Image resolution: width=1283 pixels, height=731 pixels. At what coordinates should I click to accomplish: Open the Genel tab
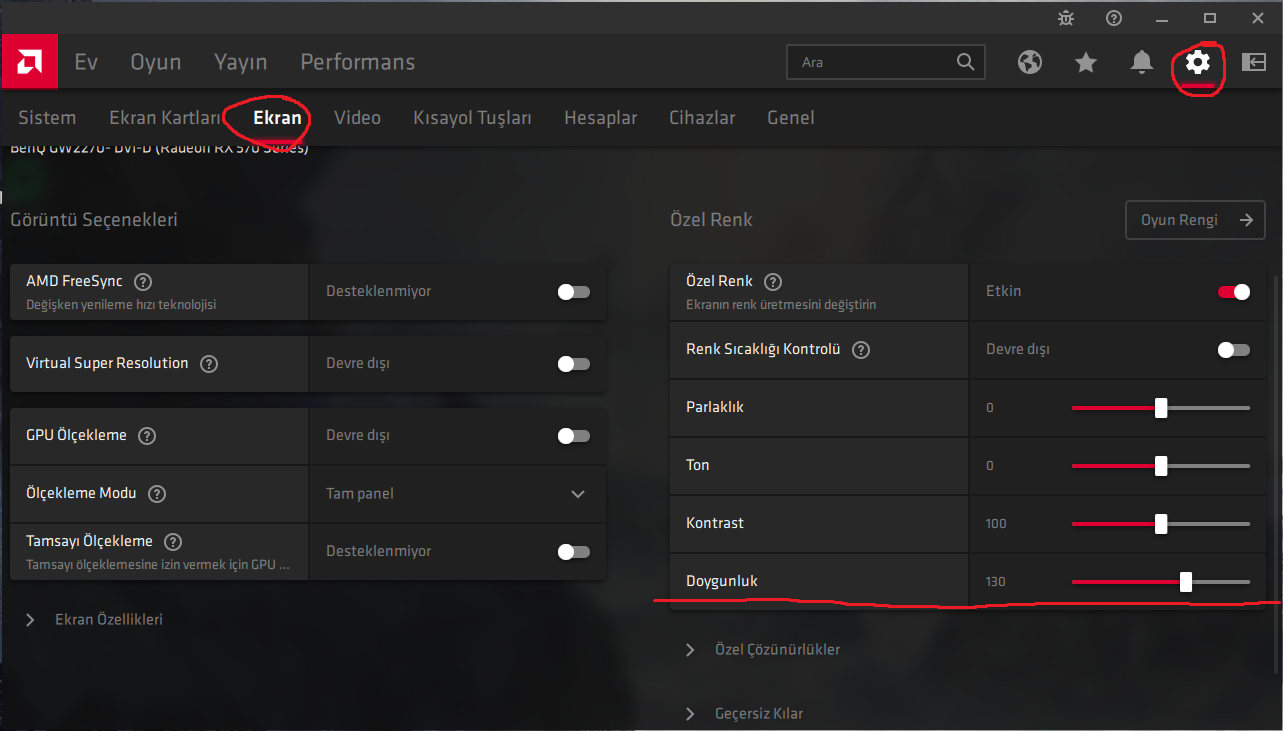coord(791,118)
